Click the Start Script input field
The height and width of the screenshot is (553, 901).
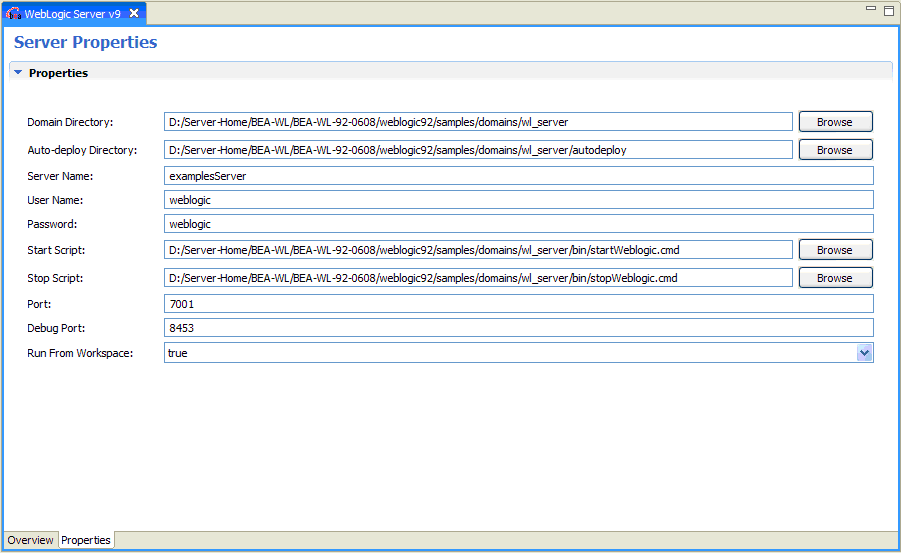tap(478, 250)
